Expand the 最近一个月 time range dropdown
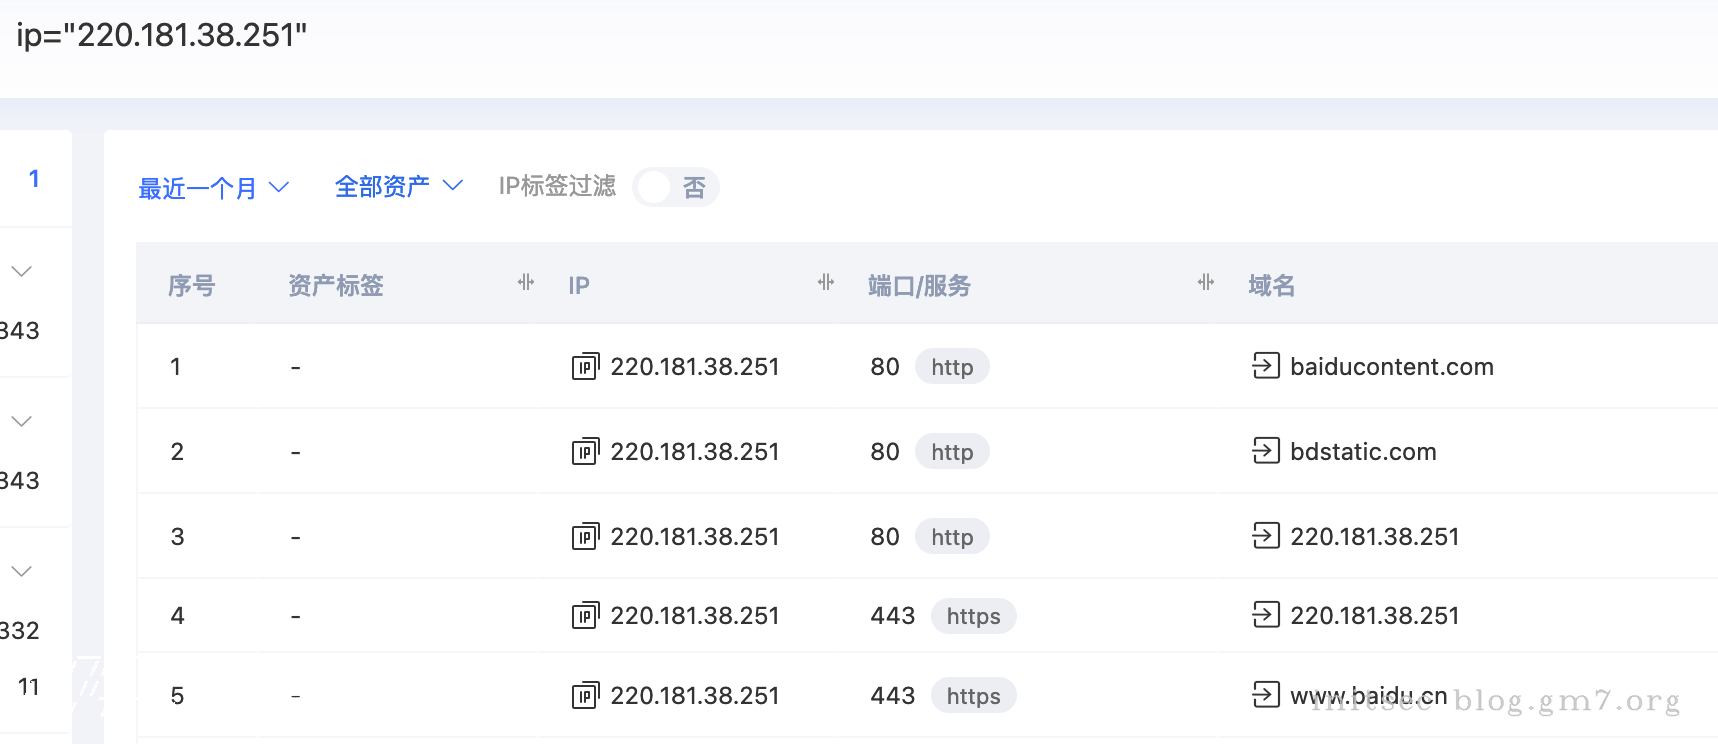Screen dimensions: 1718x744 coord(213,188)
